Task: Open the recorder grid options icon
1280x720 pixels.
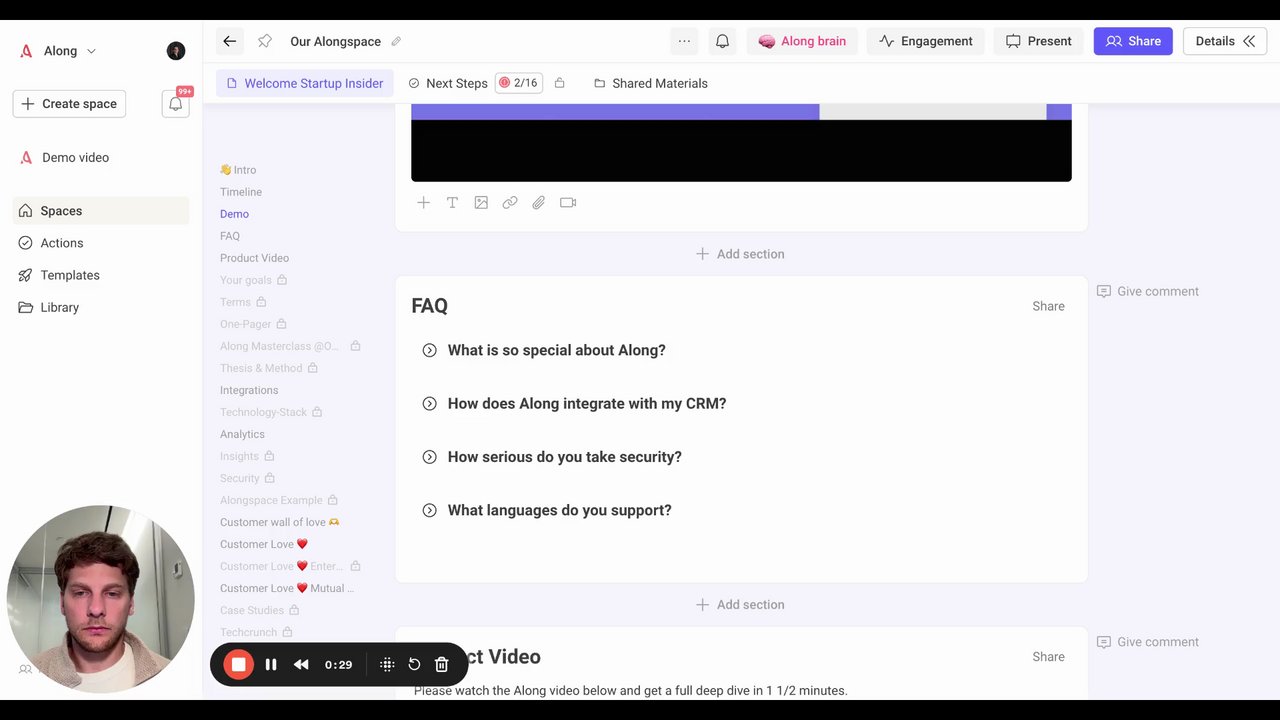Action: (x=387, y=664)
